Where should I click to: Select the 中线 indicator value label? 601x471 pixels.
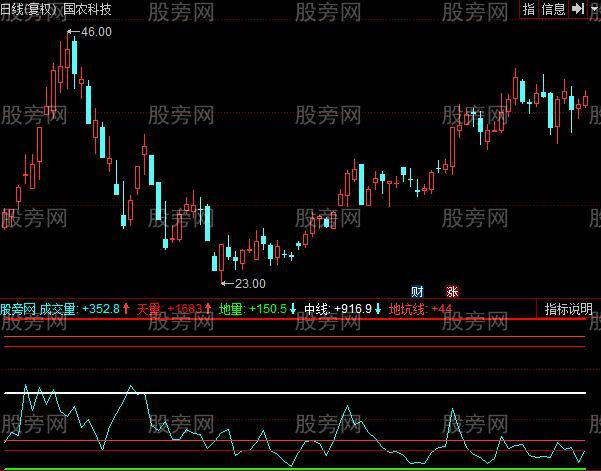(316, 309)
